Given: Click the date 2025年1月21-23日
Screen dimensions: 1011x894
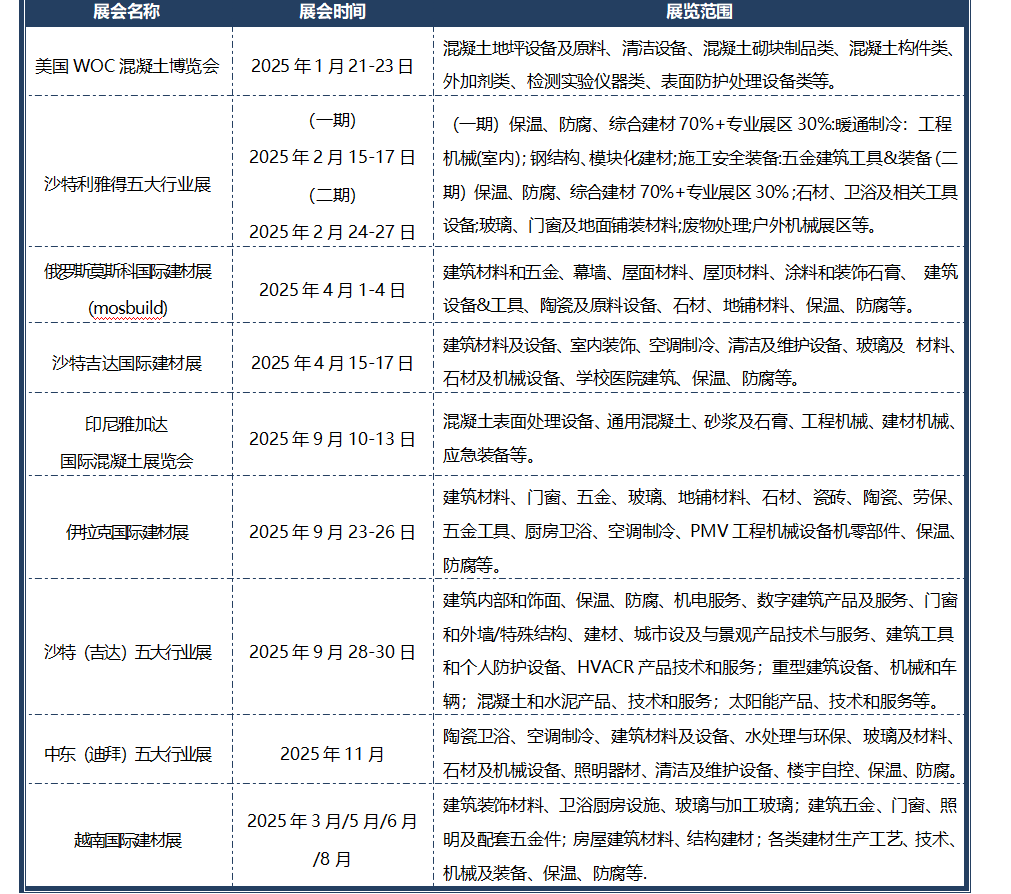Looking at the screenshot, I should tap(332, 67).
